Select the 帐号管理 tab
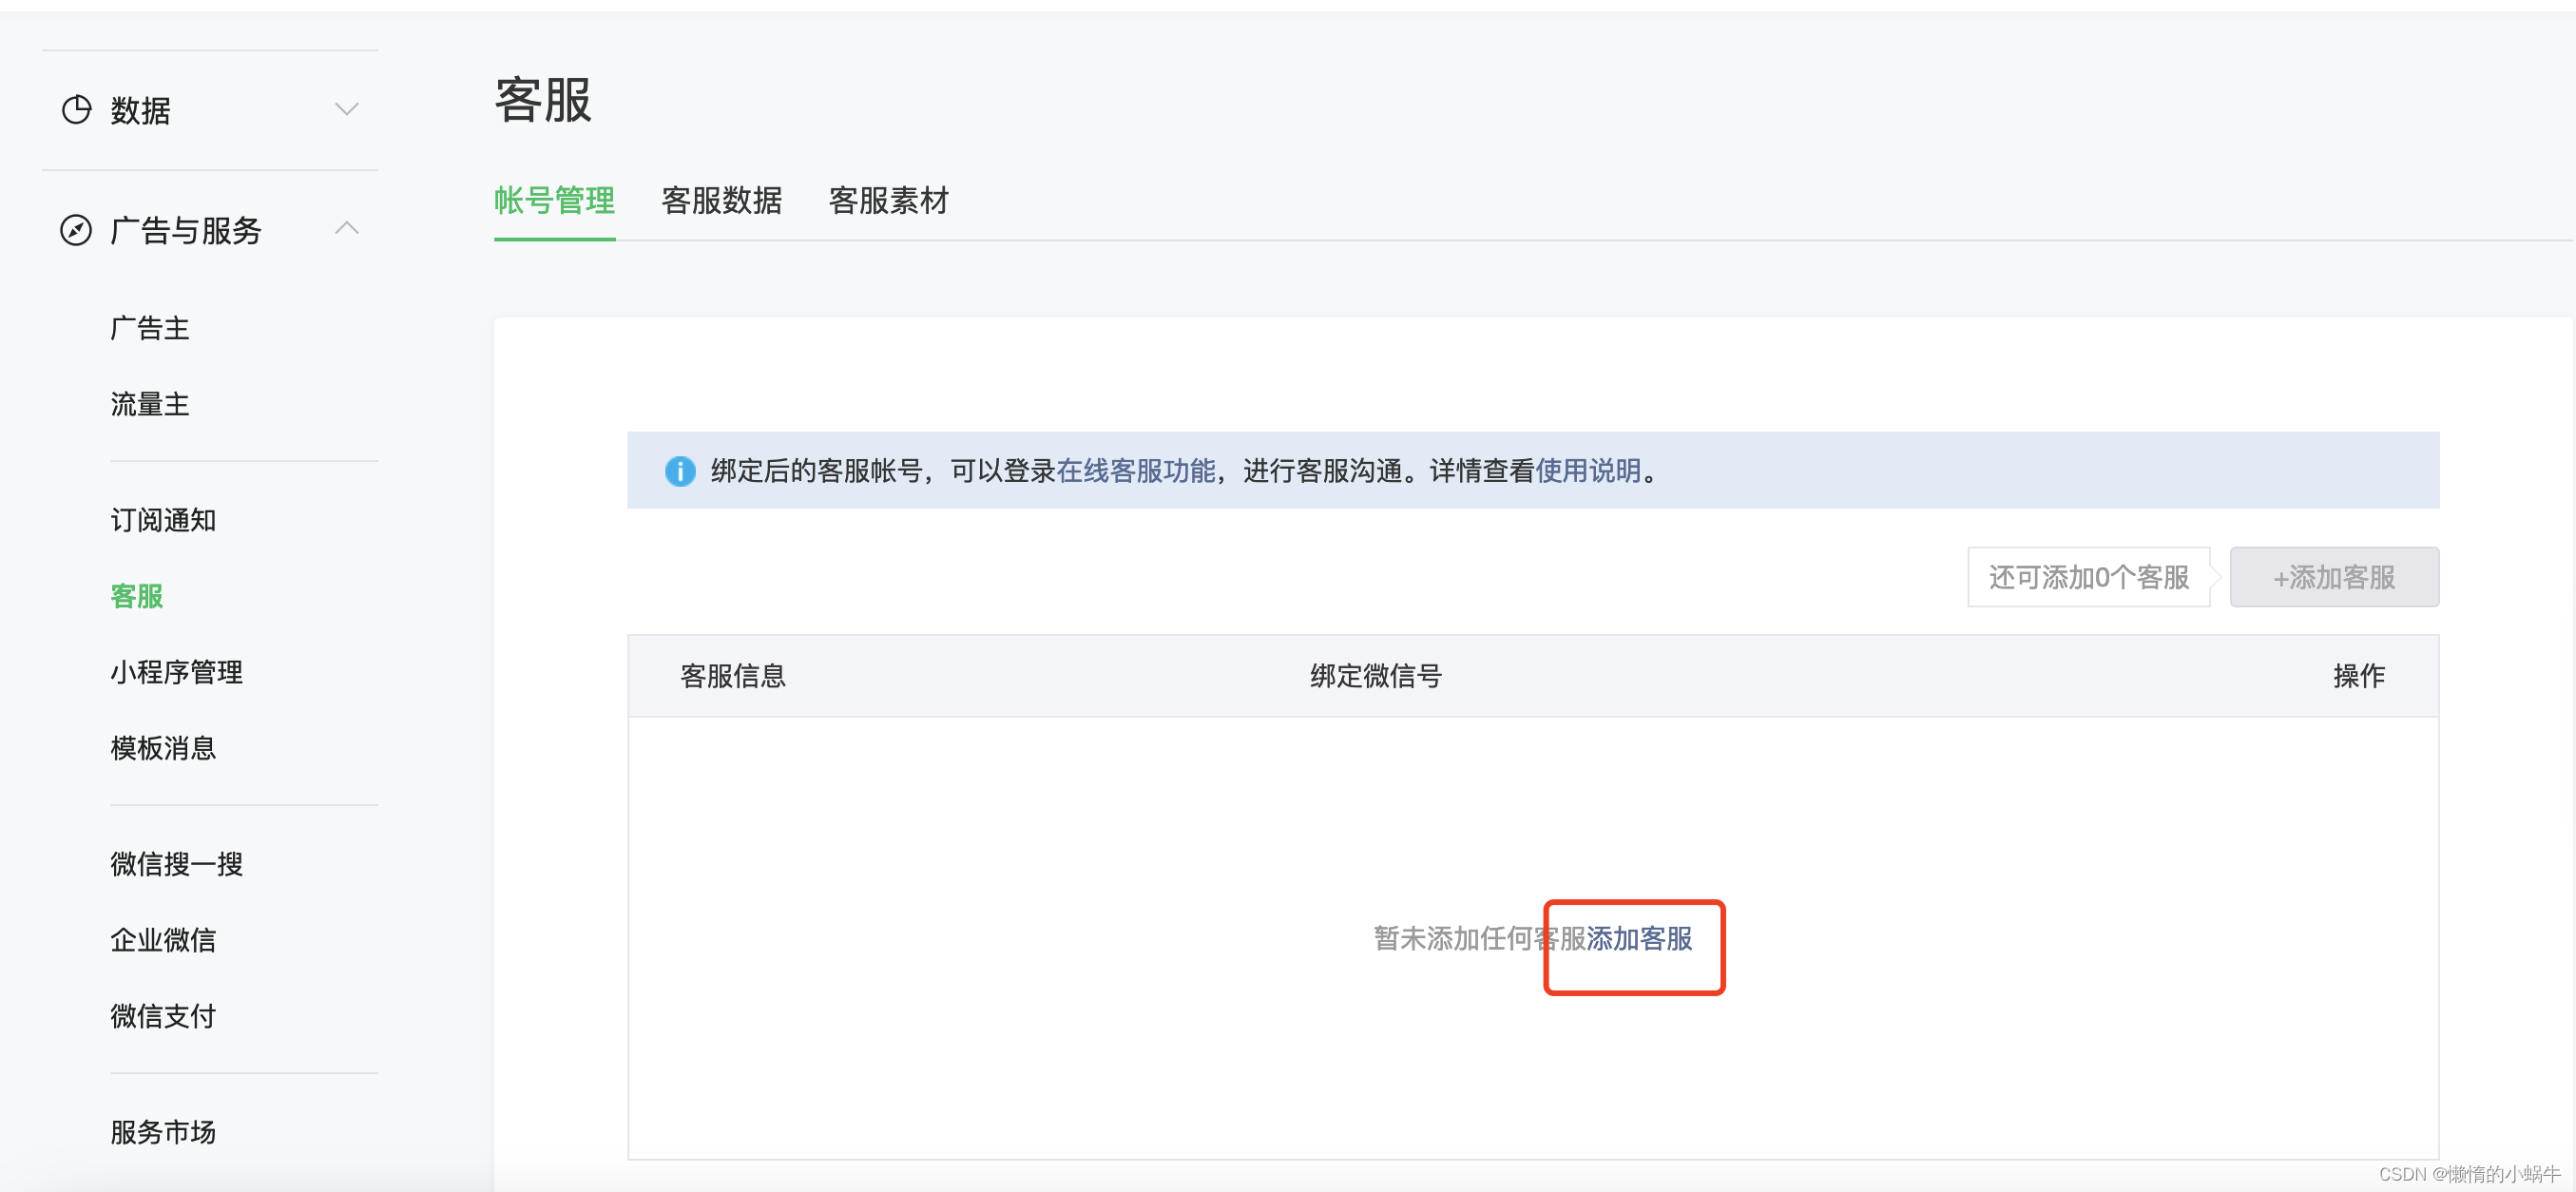Image resolution: width=2576 pixels, height=1192 pixels. (554, 201)
